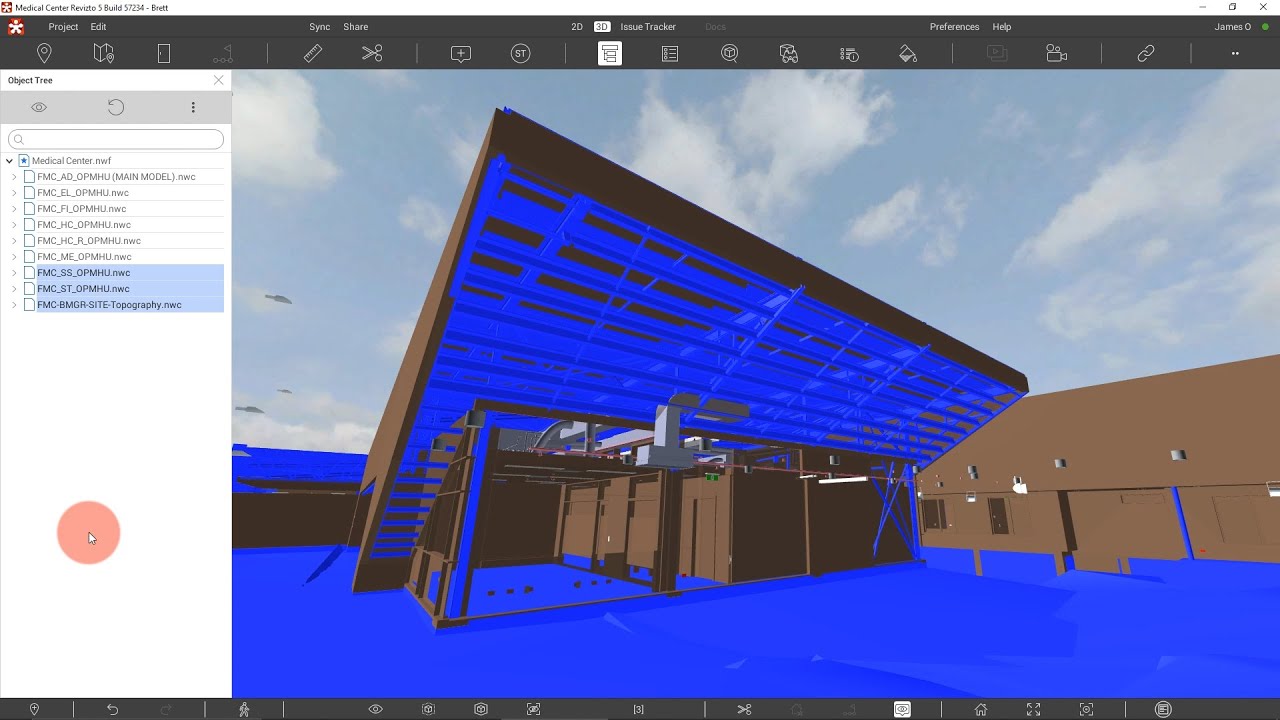
Task: Reset object tree with circular arrow icon
Action: [116, 107]
